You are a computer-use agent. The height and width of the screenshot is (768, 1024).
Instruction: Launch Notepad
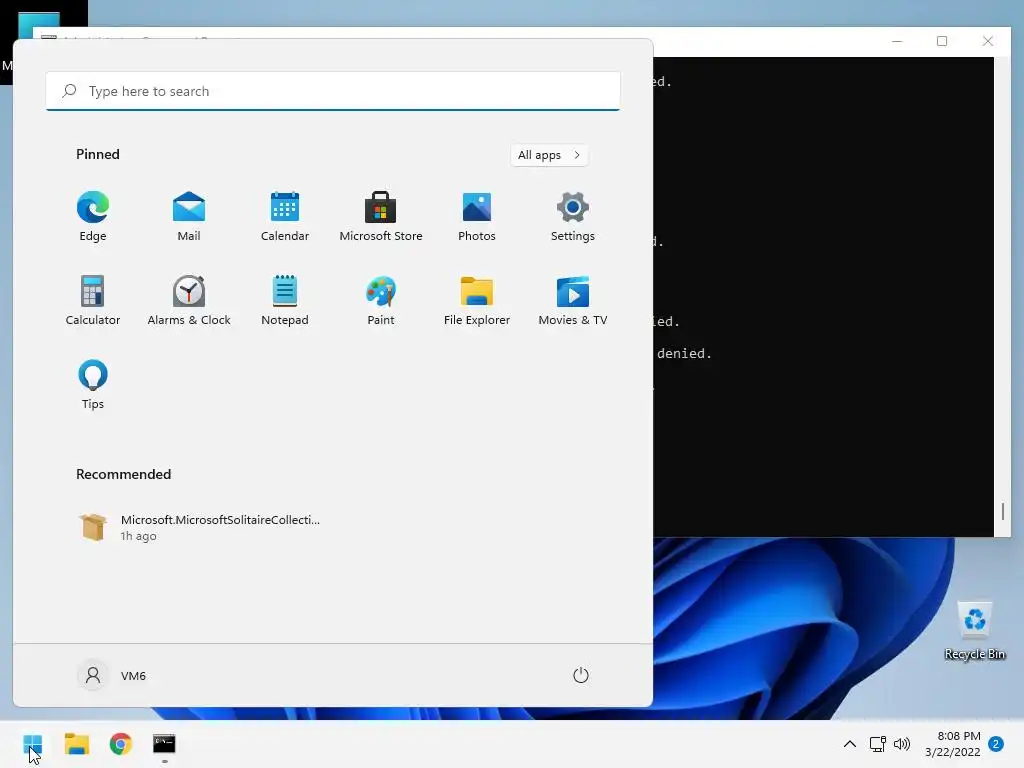[285, 300]
